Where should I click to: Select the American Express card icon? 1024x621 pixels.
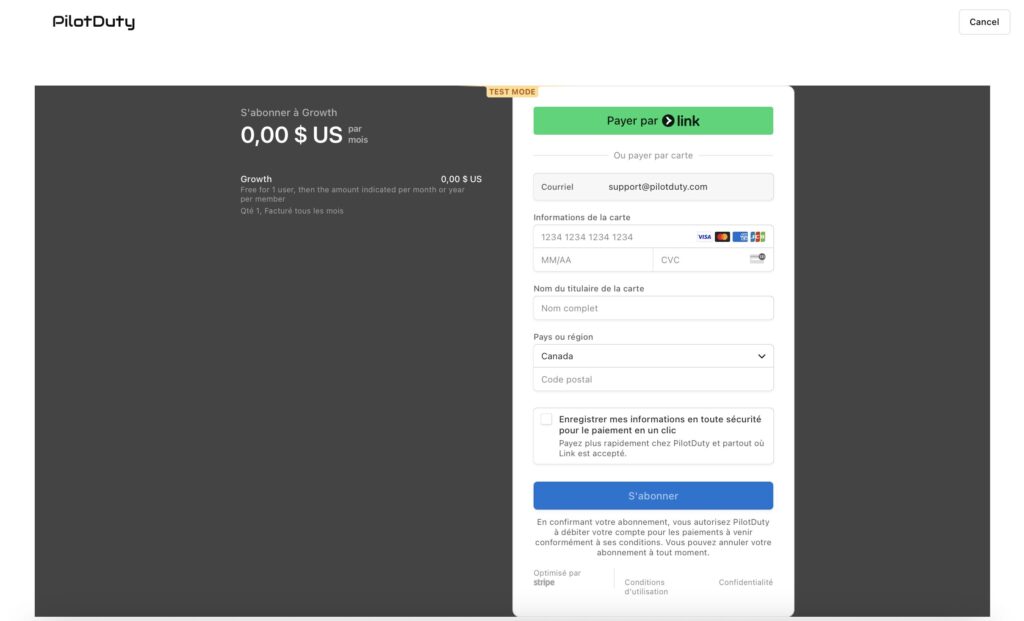pos(740,236)
